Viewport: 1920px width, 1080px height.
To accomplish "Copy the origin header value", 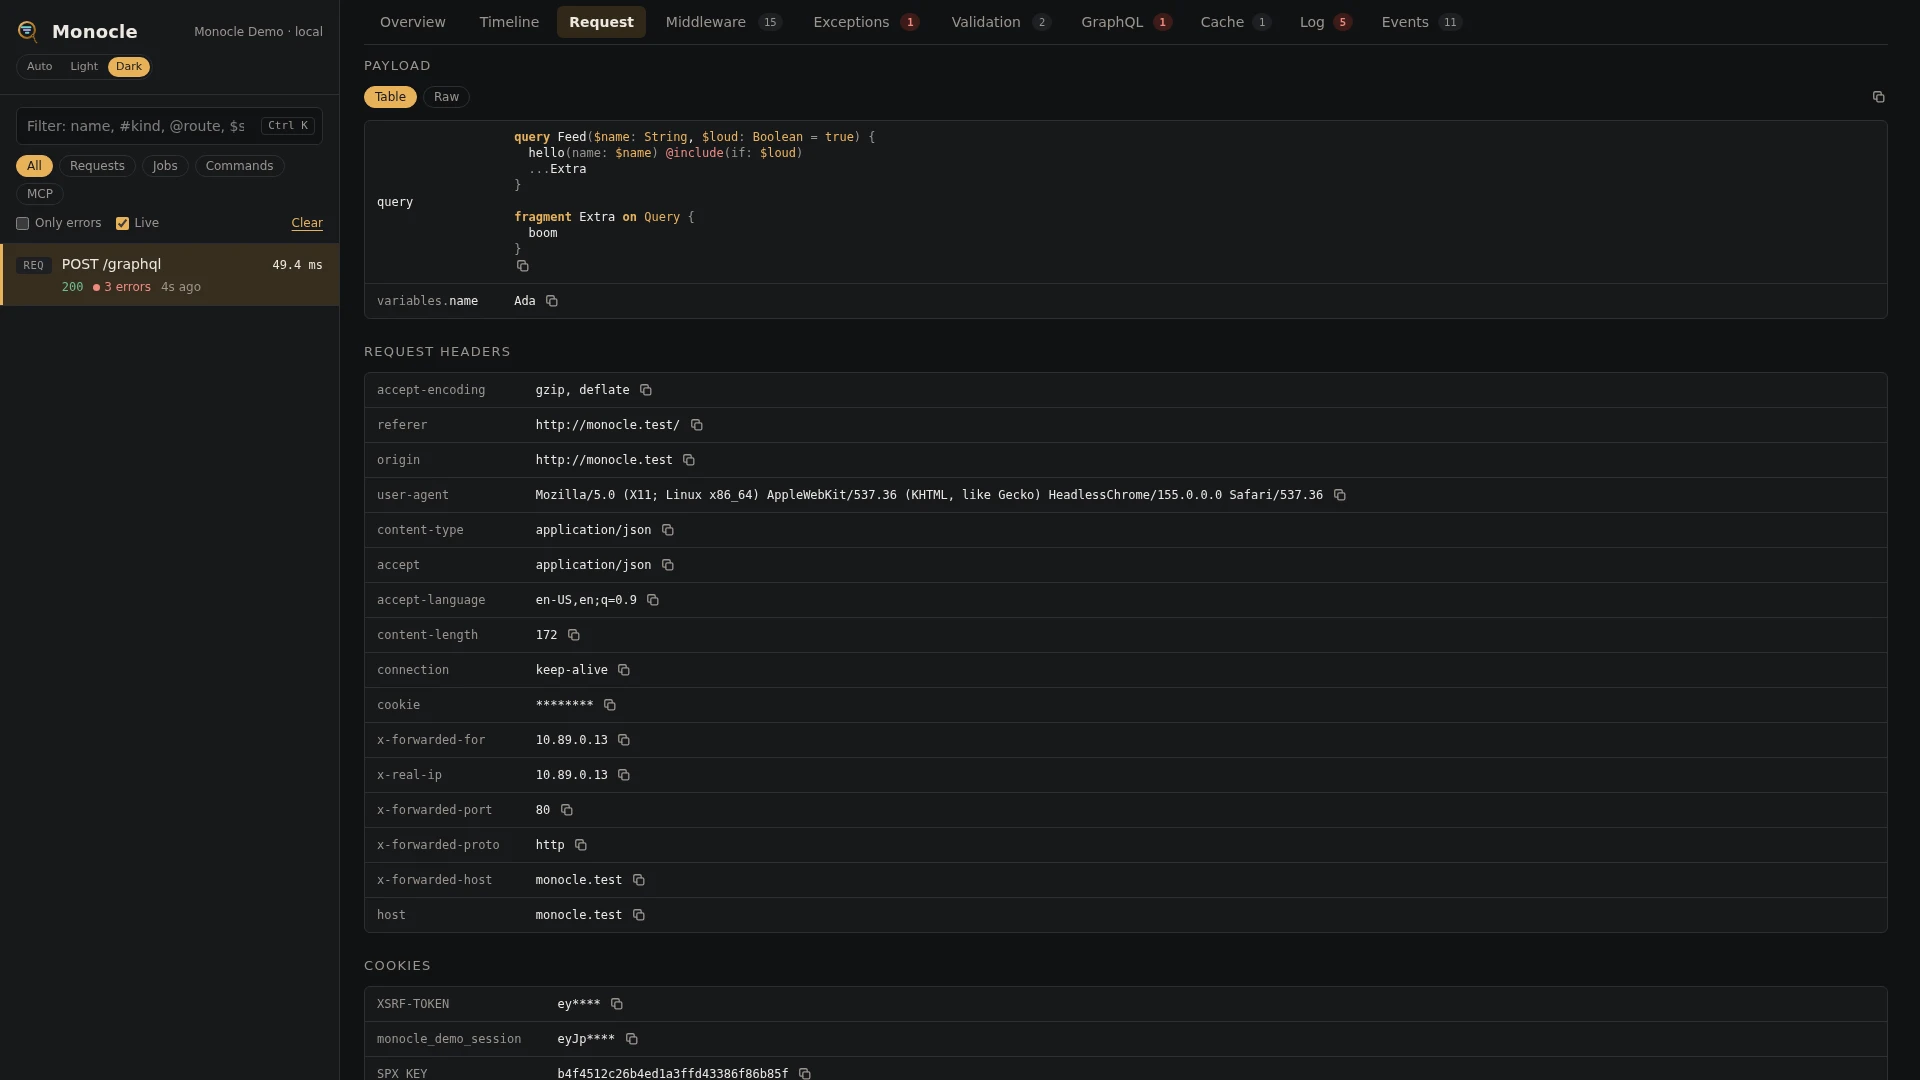I will [x=689, y=460].
